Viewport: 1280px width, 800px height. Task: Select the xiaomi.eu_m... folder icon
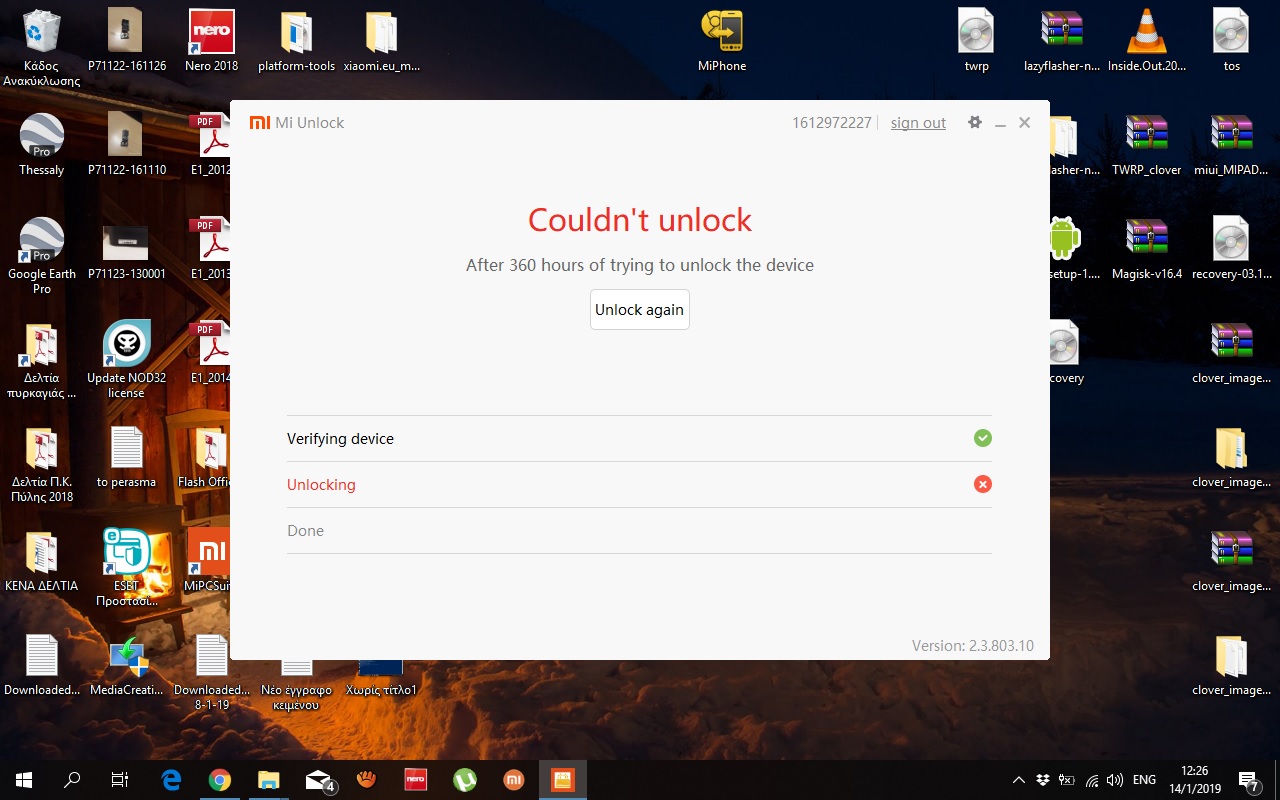pos(382,42)
